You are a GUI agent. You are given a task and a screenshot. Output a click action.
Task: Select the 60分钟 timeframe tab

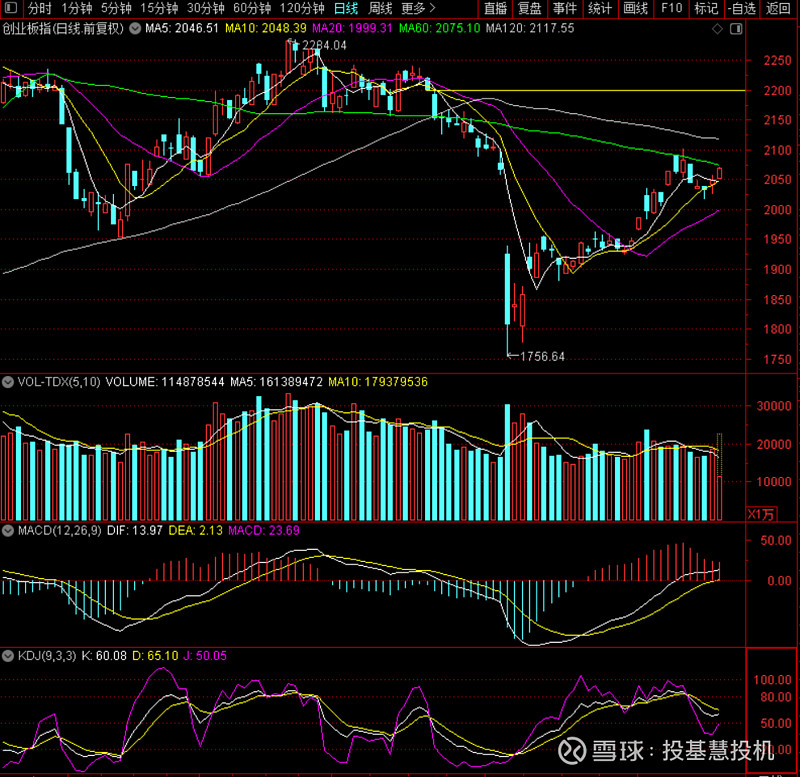(x=252, y=8)
